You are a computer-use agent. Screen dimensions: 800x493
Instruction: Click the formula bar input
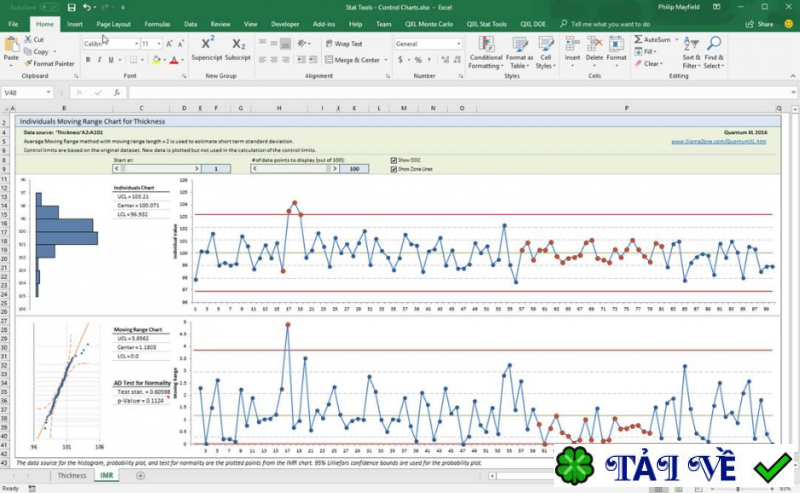458,92
